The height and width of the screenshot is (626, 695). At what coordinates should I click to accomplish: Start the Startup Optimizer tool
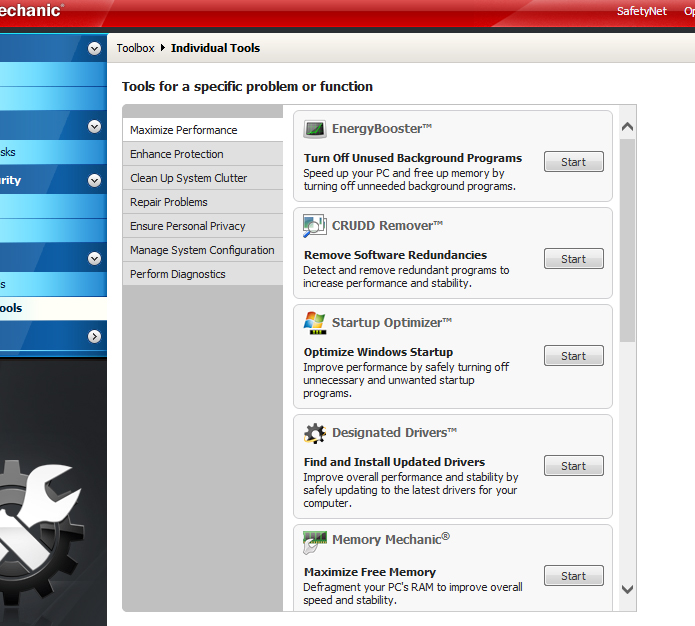pos(574,356)
